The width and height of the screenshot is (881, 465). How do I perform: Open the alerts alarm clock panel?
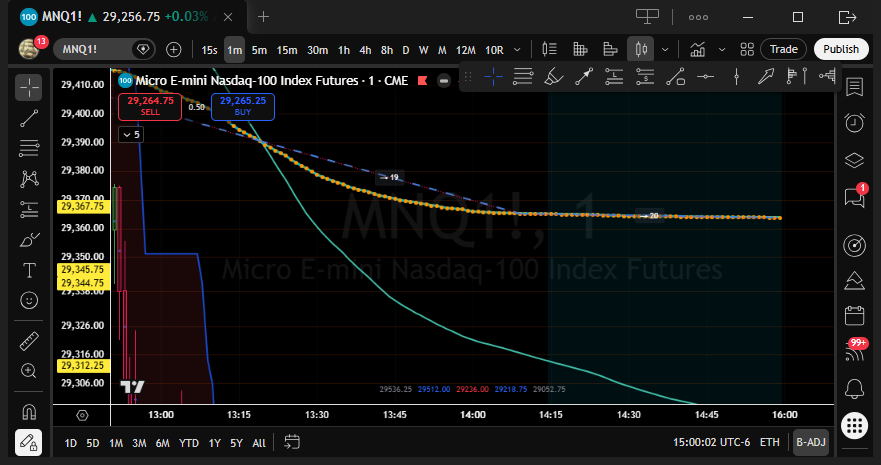[854, 123]
